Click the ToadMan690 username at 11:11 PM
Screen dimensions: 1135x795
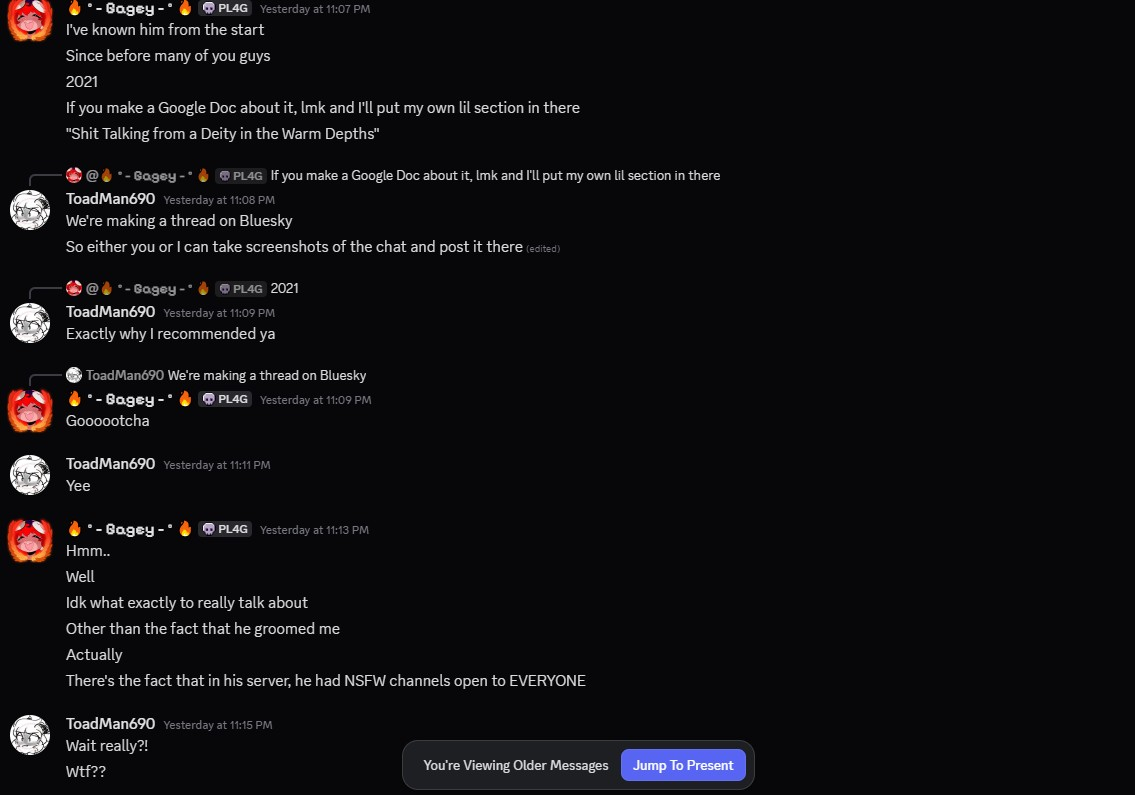[110, 464]
